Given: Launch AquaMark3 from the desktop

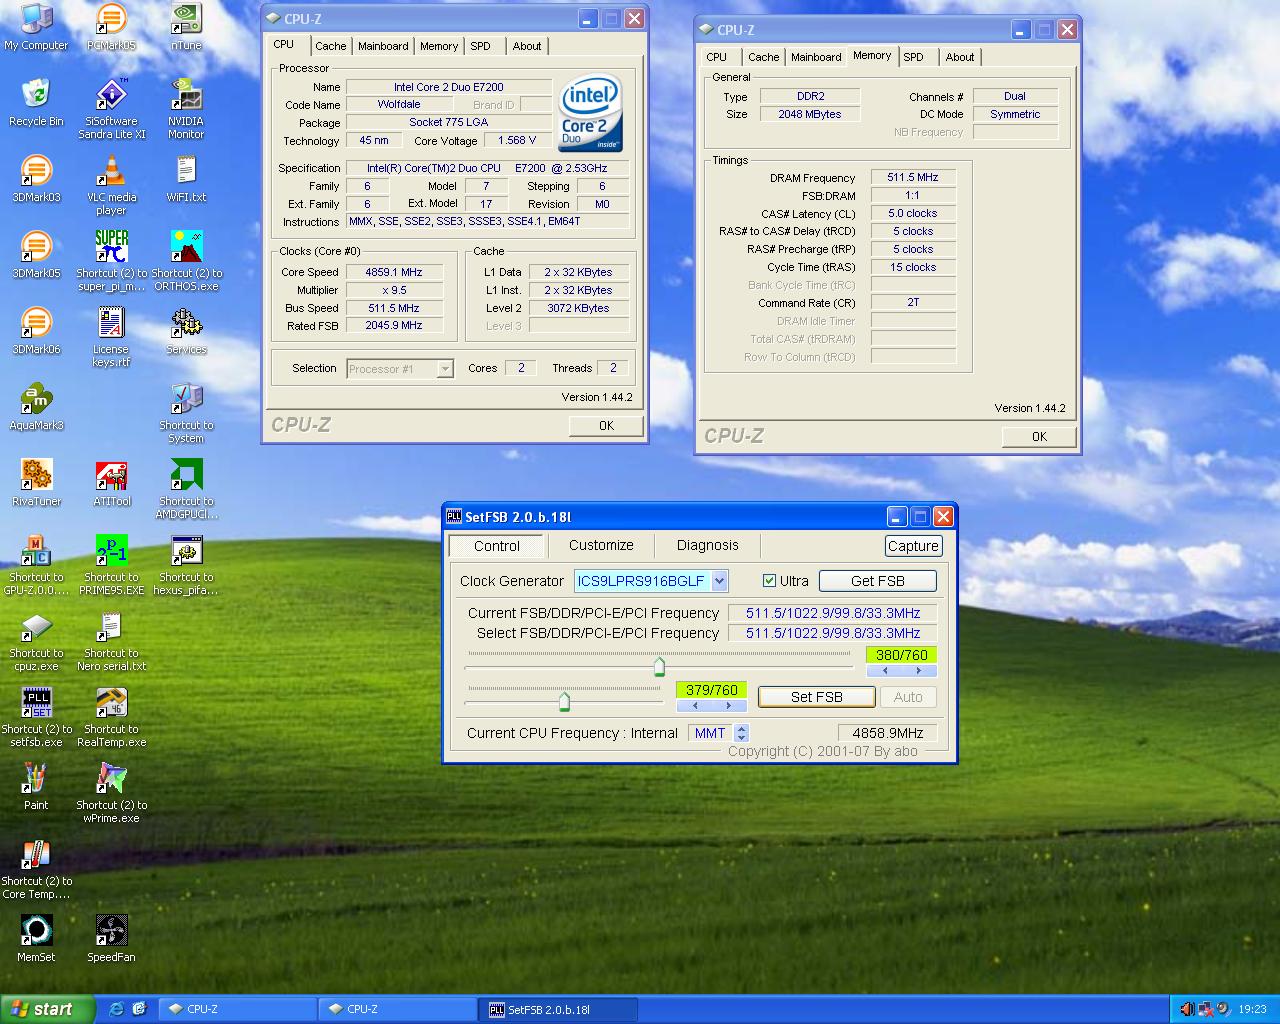Looking at the screenshot, I should click(36, 407).
